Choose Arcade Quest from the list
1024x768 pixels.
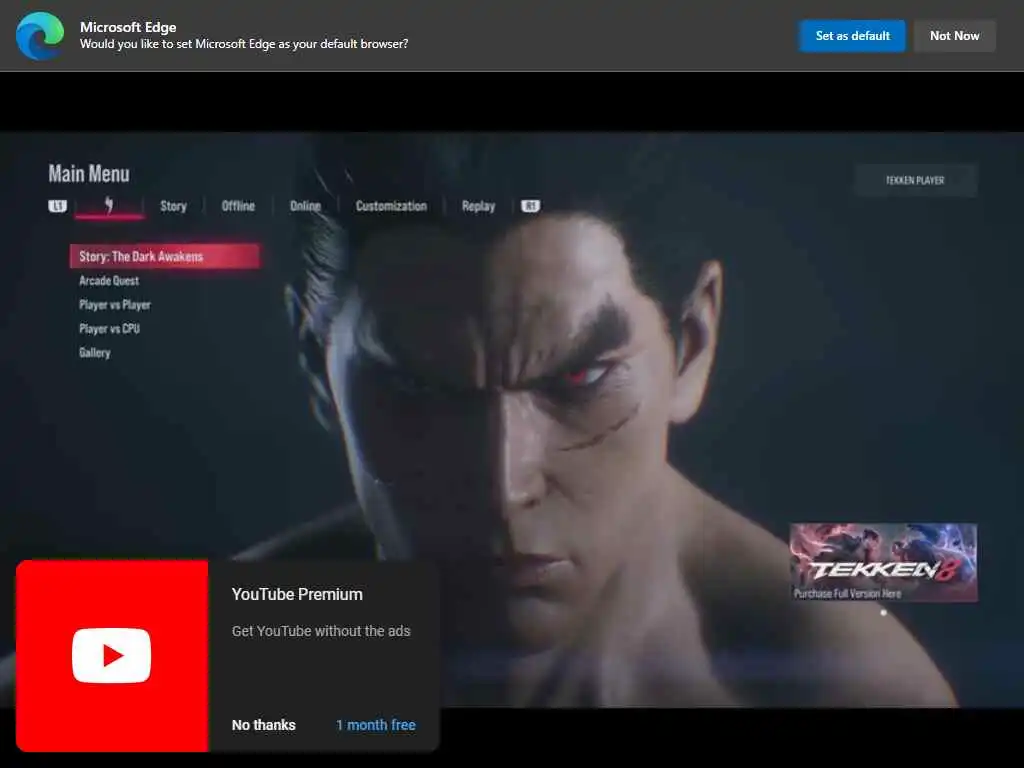pos(109,281)
